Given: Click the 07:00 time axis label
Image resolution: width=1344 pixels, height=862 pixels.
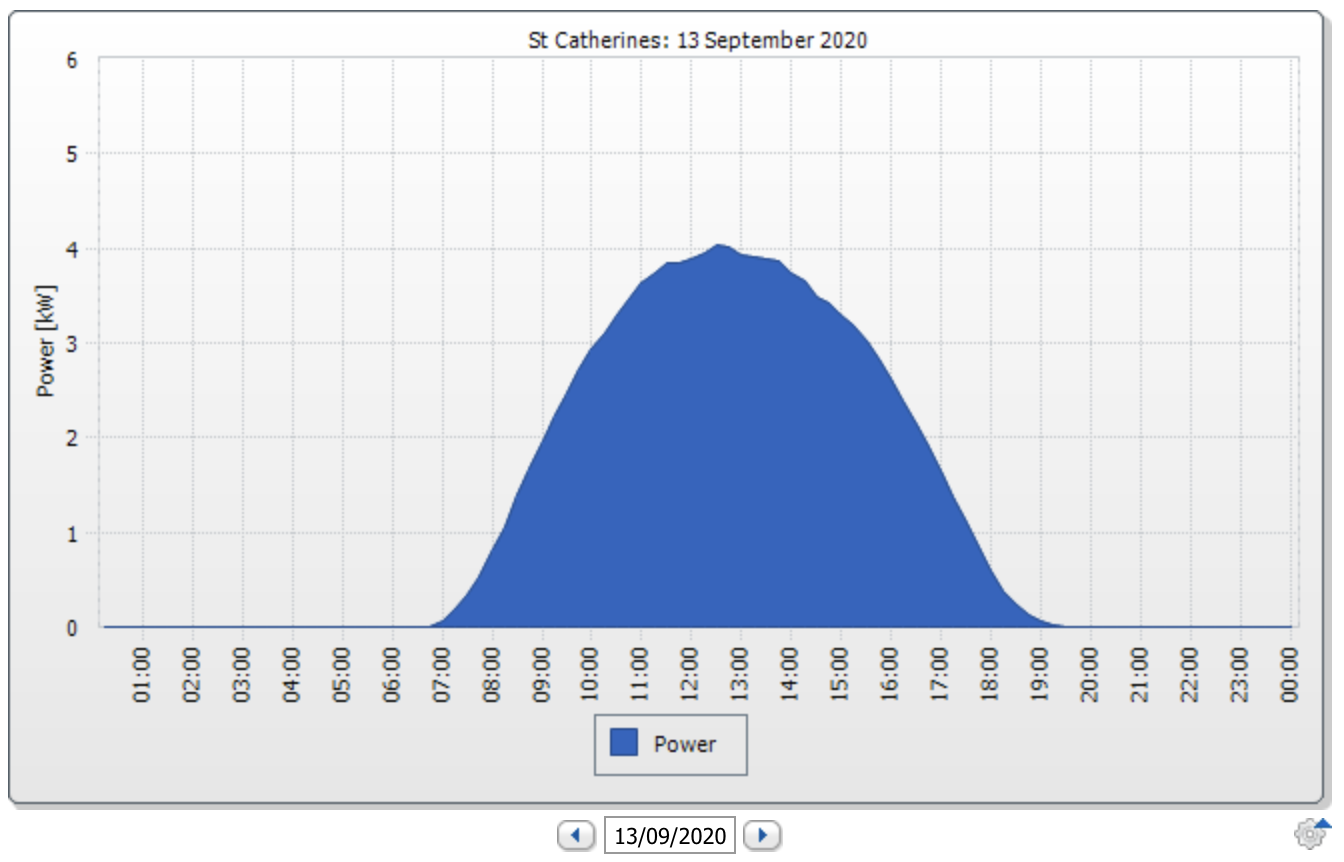Looking at the screenshot, I should (x=441, y=674).
